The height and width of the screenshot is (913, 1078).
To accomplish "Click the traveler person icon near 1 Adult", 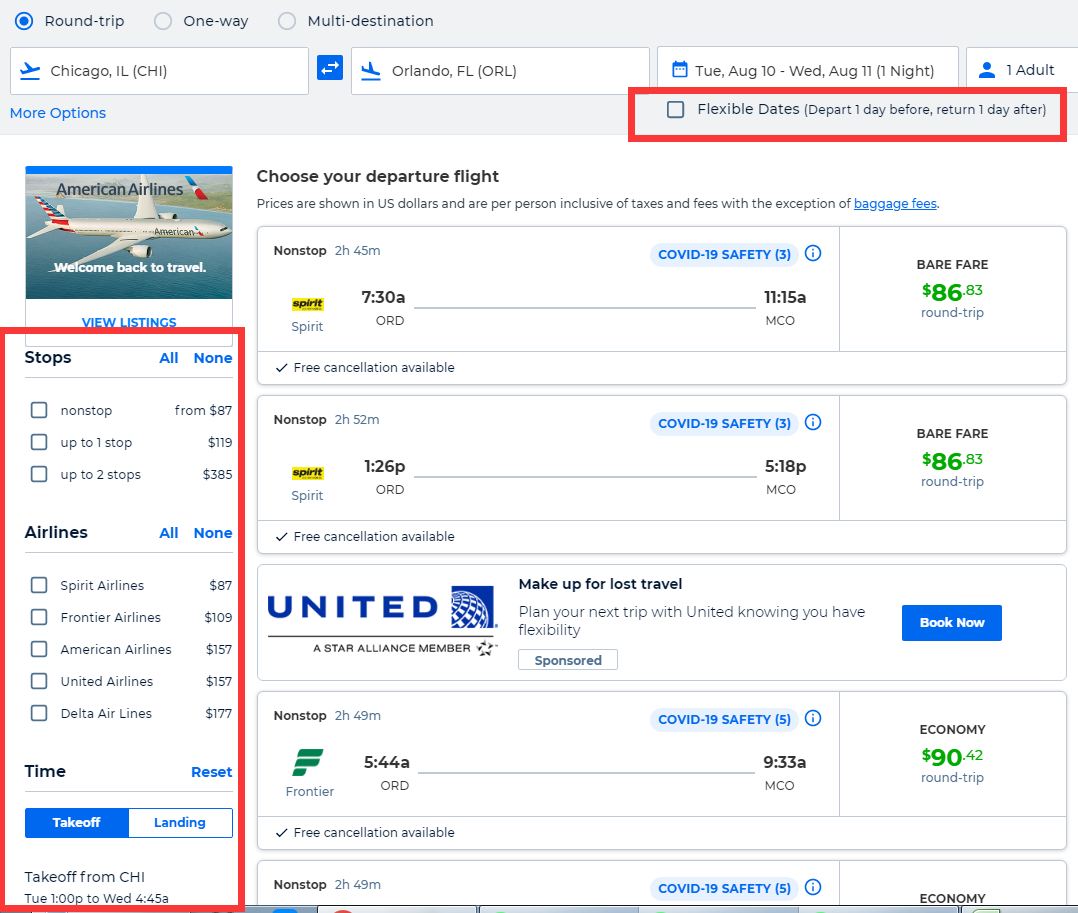I will pyautogui.click(x=988, y=68).
